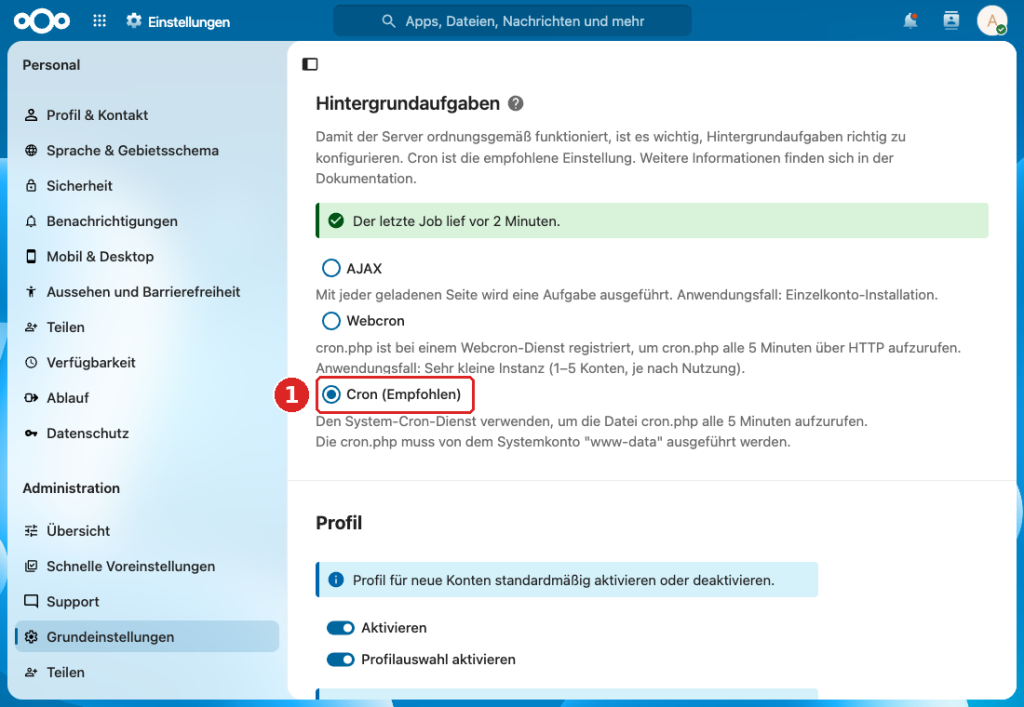This screenshot has height=707, width=1024.
Task: Click the phone icon for Mobil & Desktop
Action: (31, 257)
